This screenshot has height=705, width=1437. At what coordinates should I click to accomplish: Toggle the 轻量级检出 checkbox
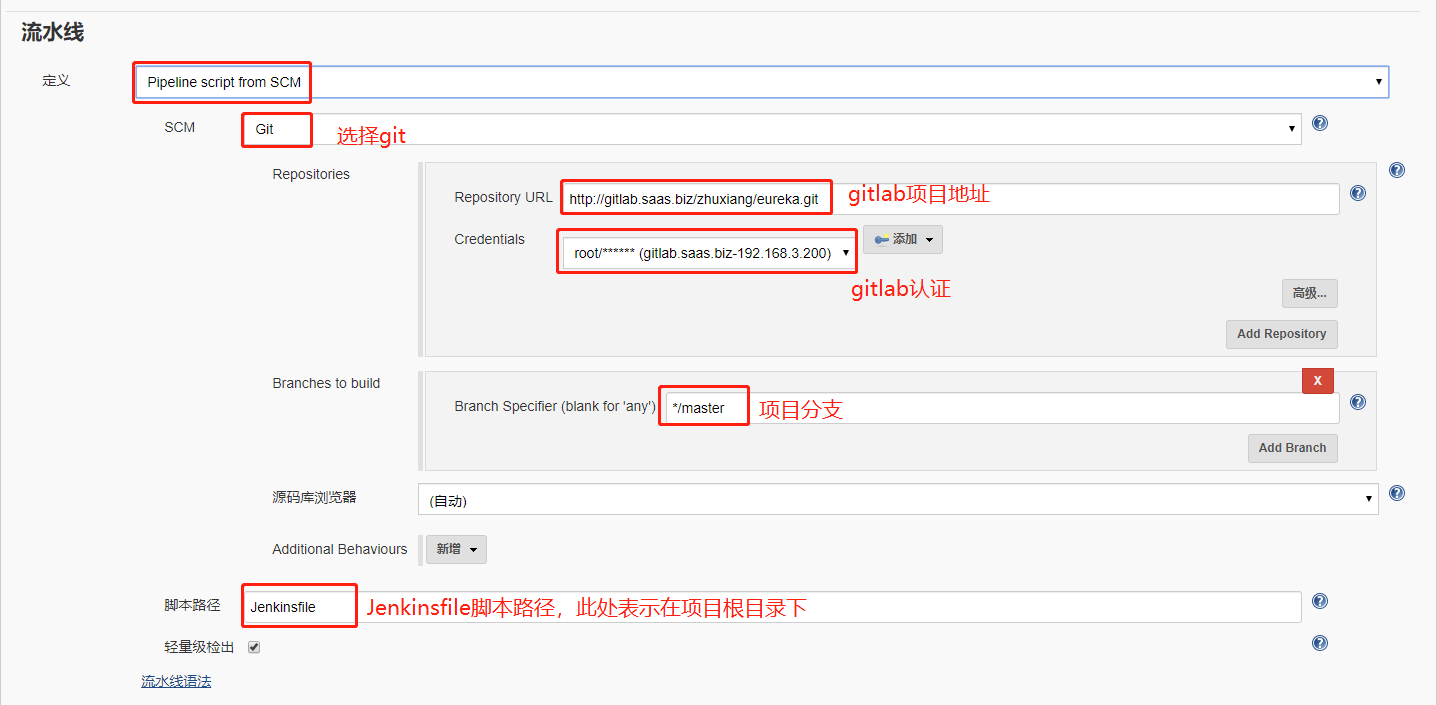[x=254, y=647]
